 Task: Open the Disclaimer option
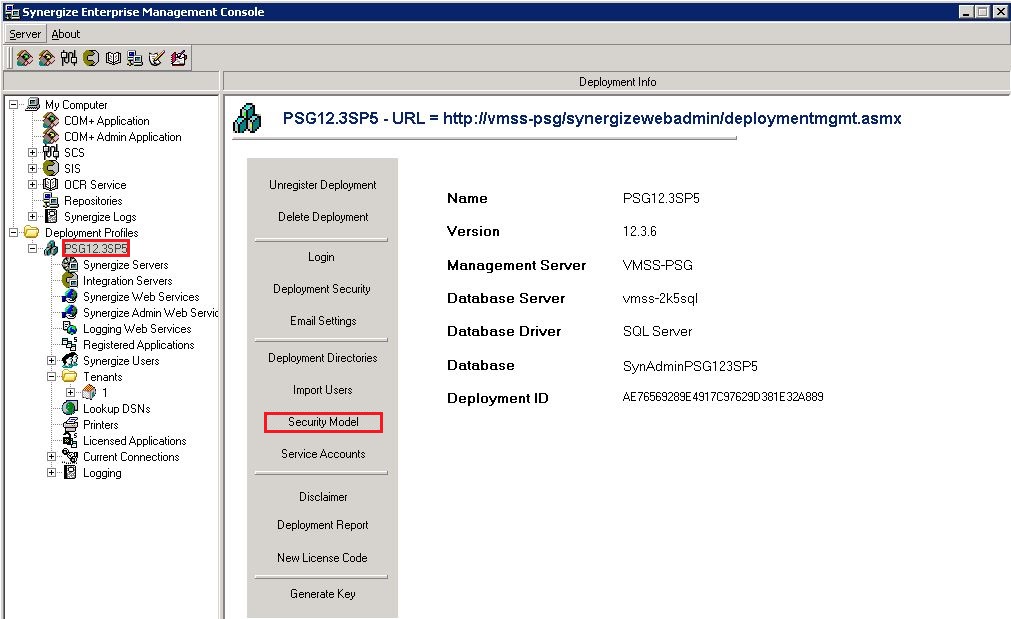point(323,497)
